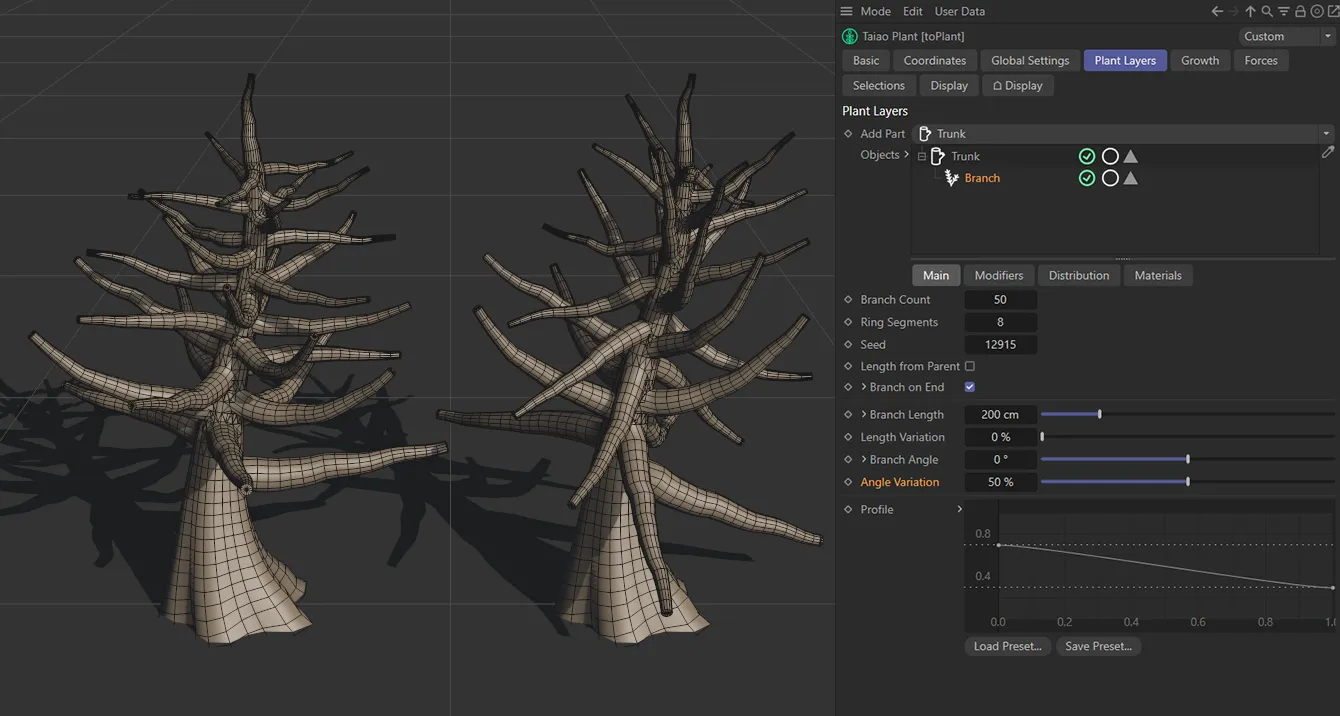This screenshot has height=716, width=1340.
Task: Open the Add Part dropdown
Action: pos(1327,133)
